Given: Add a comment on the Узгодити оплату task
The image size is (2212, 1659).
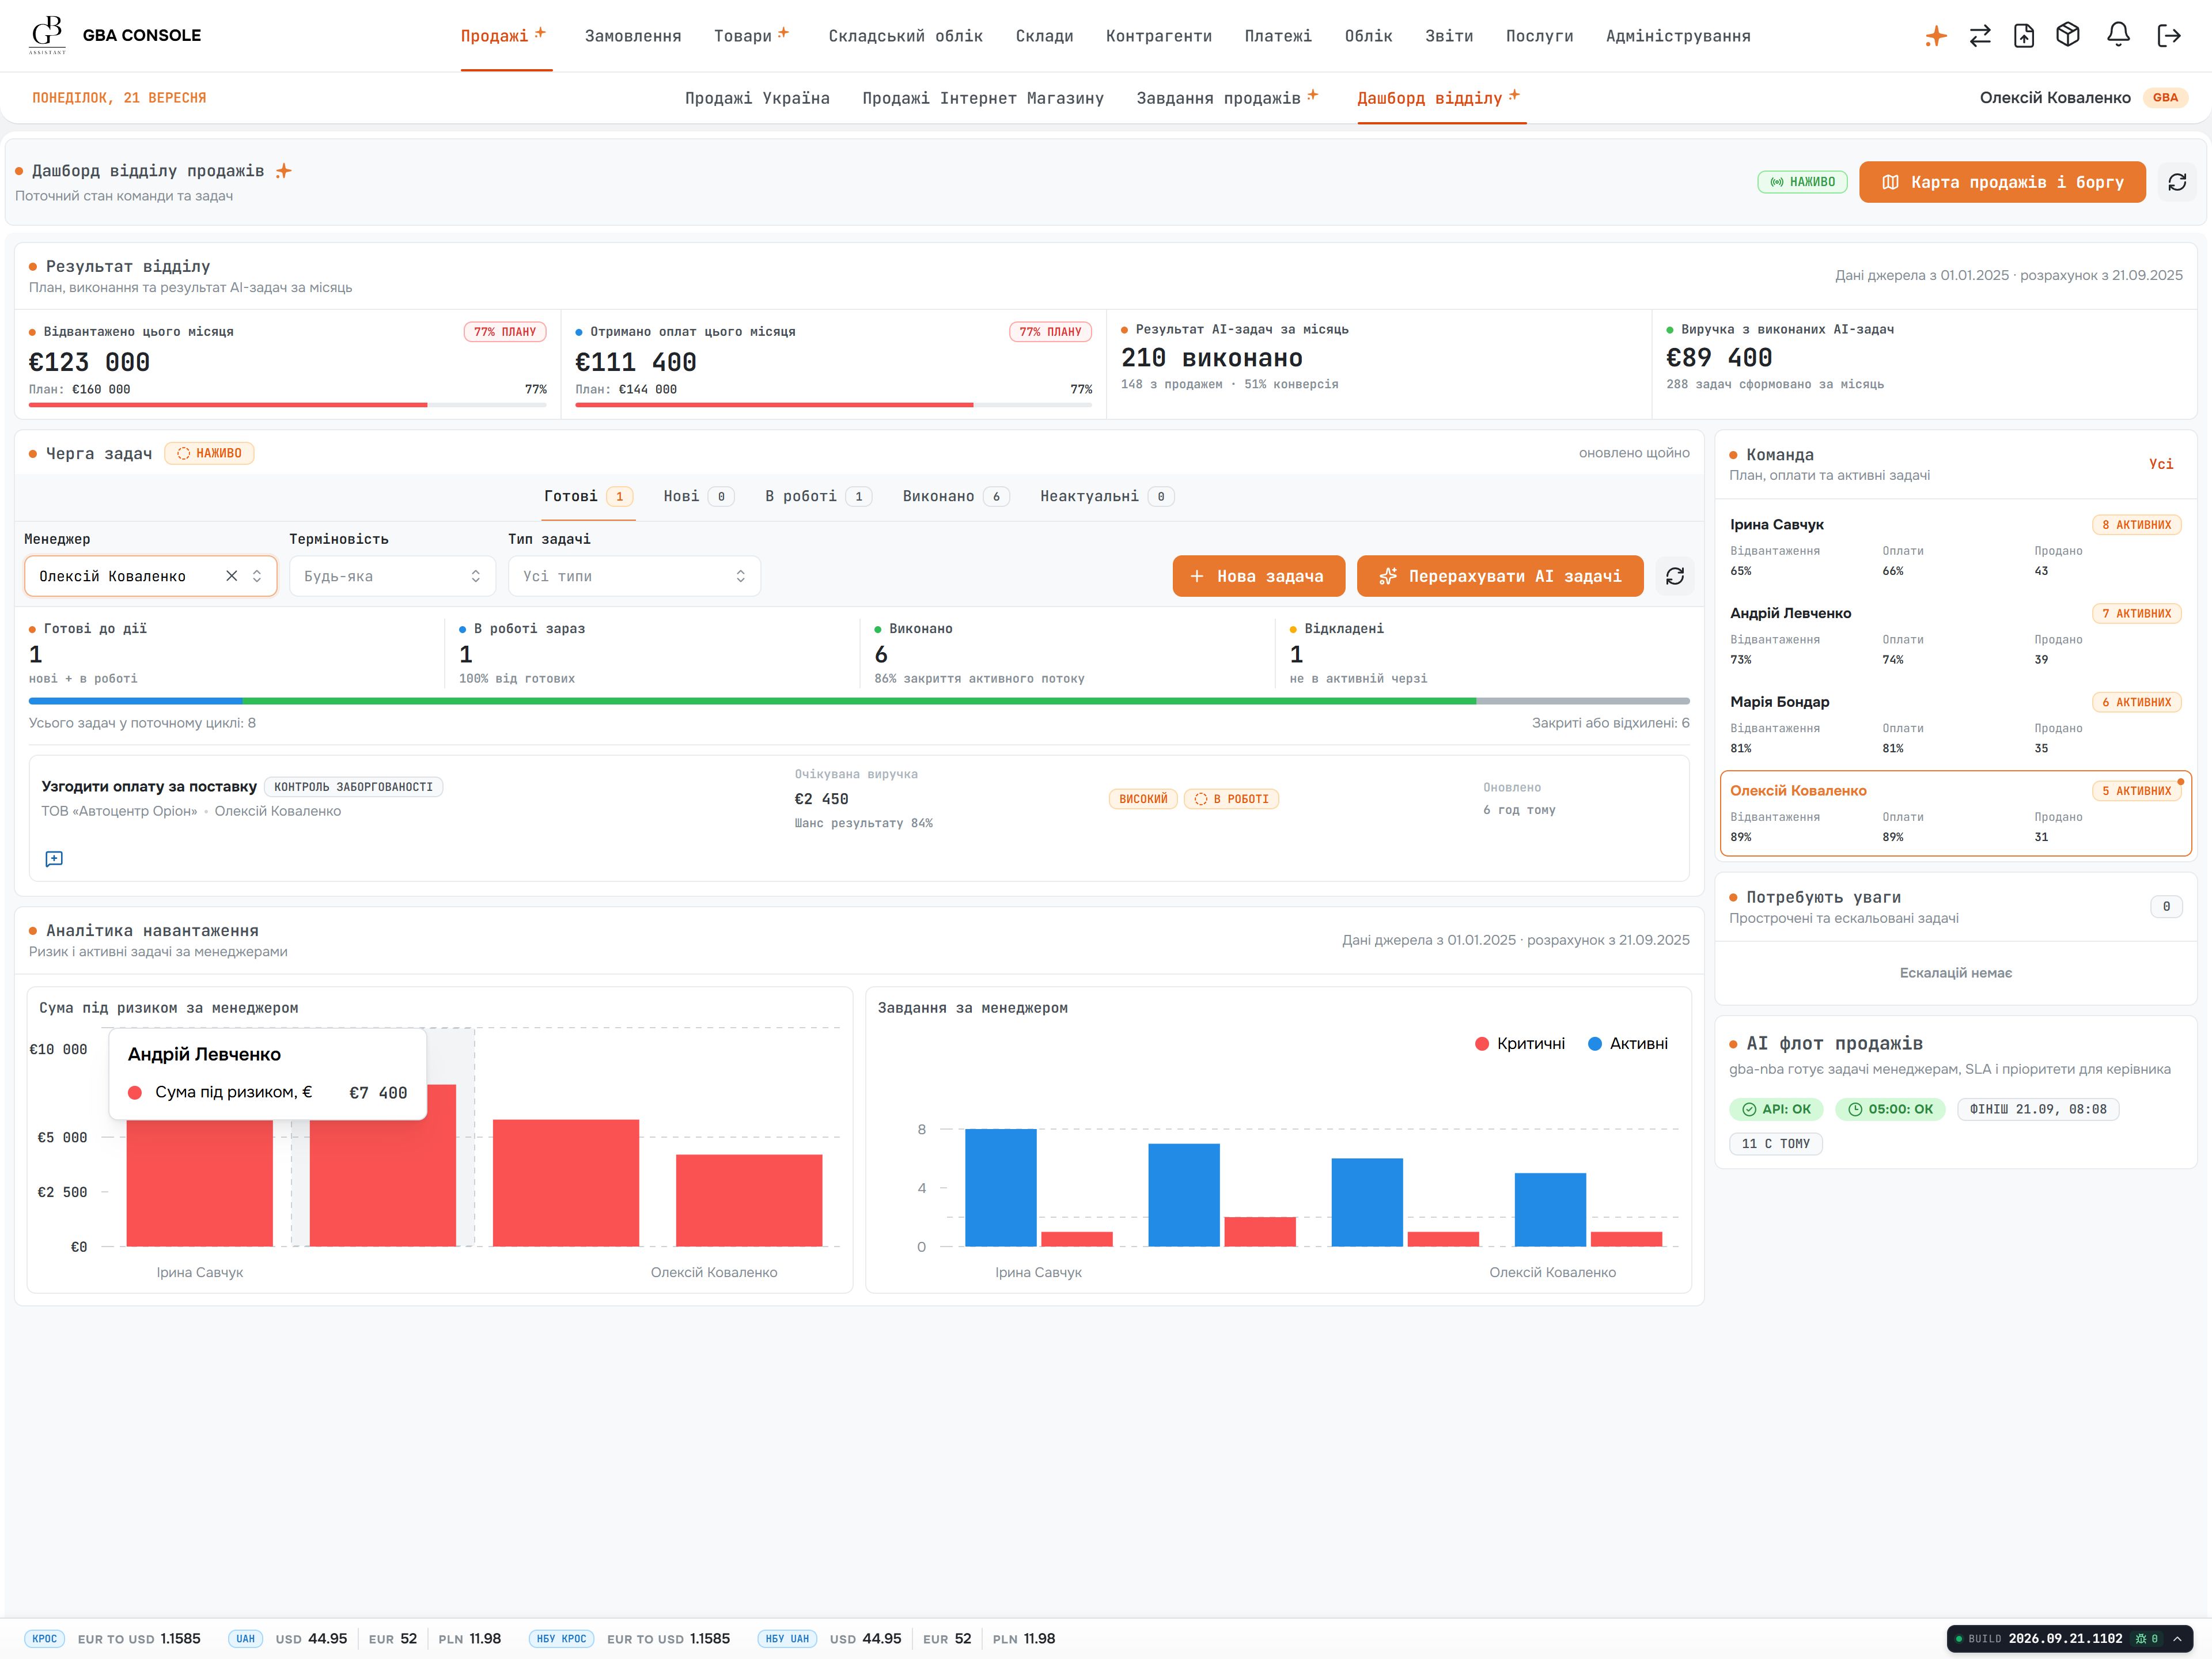Looking at the screenshot, I should tap(54, 859).
